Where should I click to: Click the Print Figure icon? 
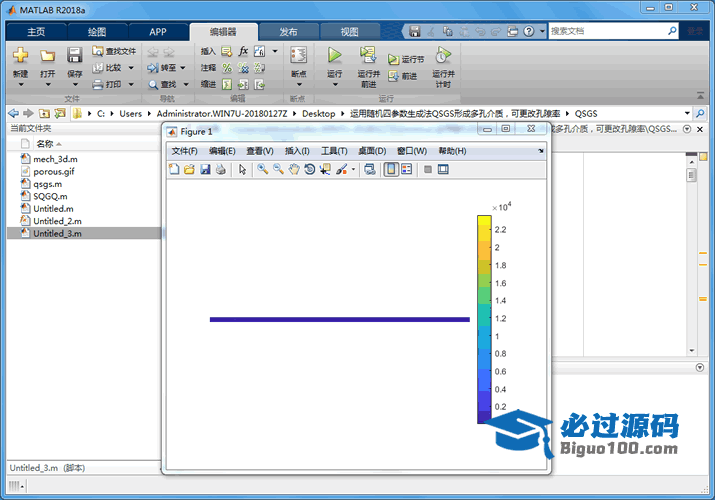(x=220, y=170)
